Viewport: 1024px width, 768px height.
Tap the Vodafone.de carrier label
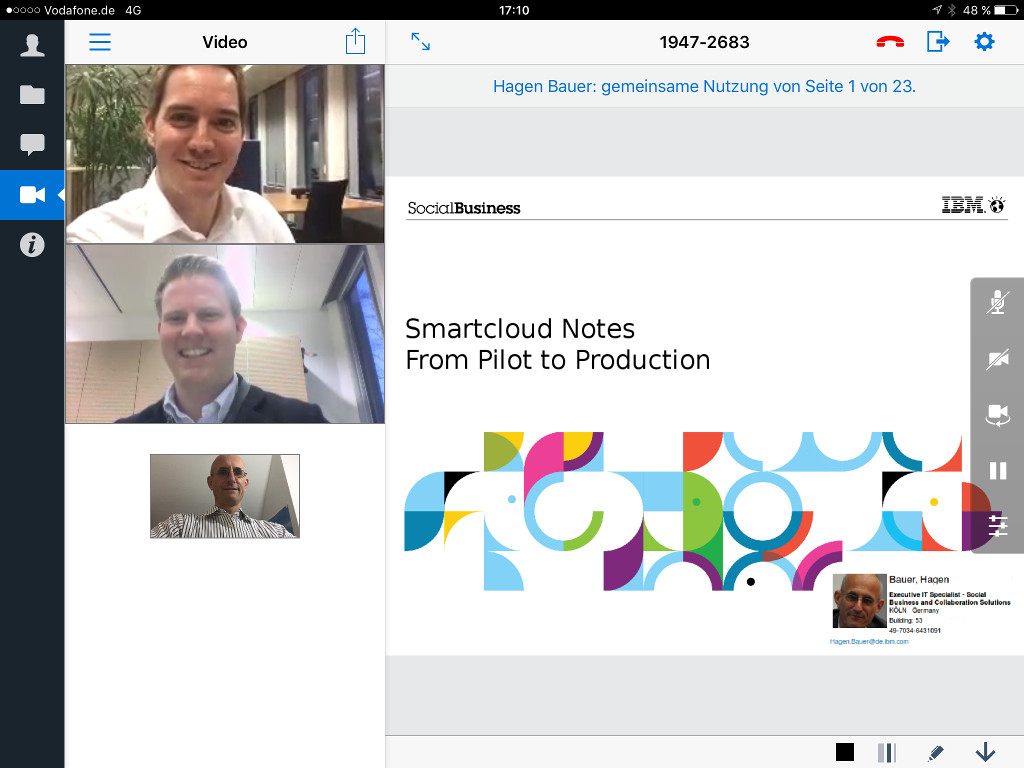[x=80, y=10]
